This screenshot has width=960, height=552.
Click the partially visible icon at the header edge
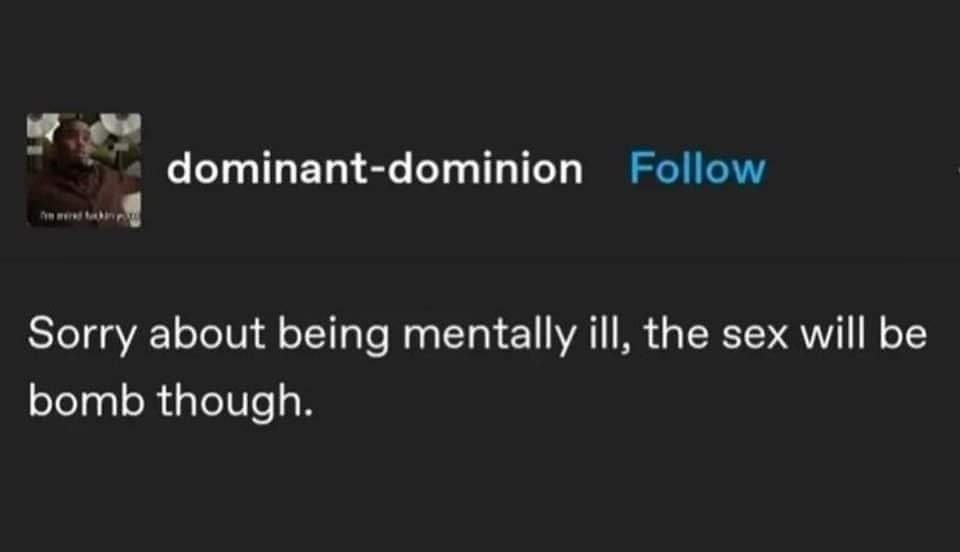957,166
